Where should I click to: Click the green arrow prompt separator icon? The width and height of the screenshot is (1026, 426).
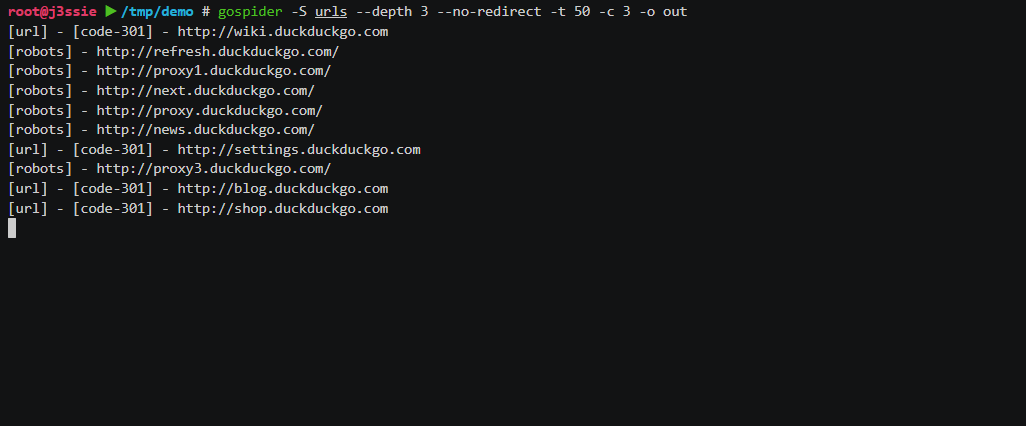(x=110, y=12)
